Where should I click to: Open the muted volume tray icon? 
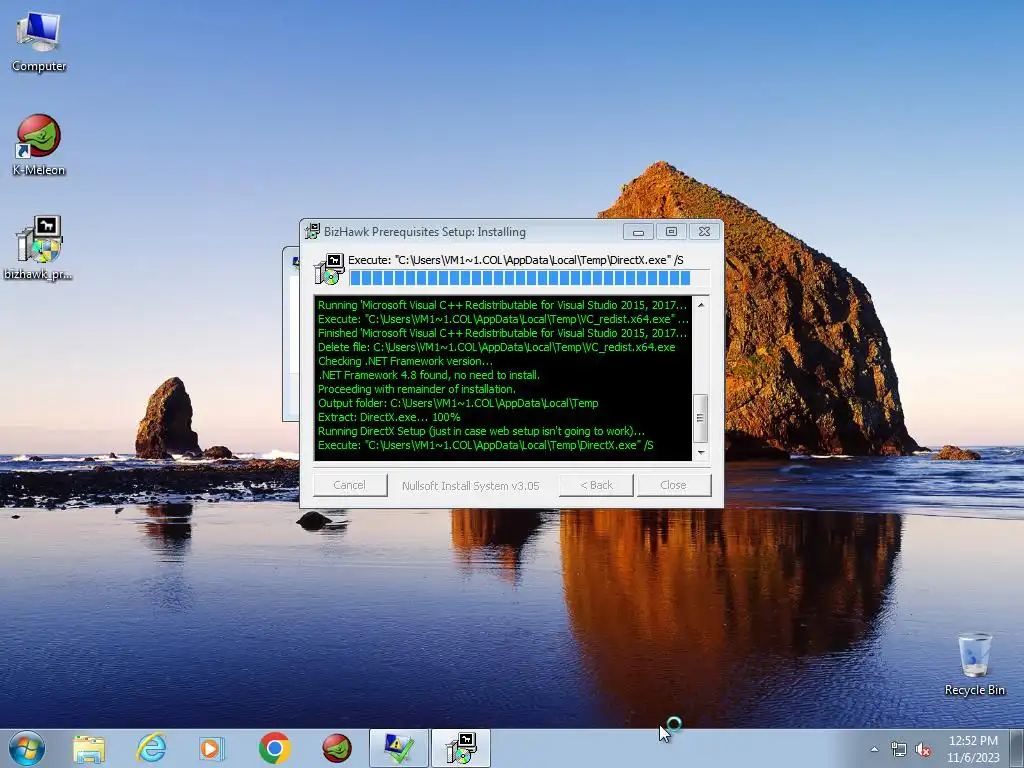point(923,750)
